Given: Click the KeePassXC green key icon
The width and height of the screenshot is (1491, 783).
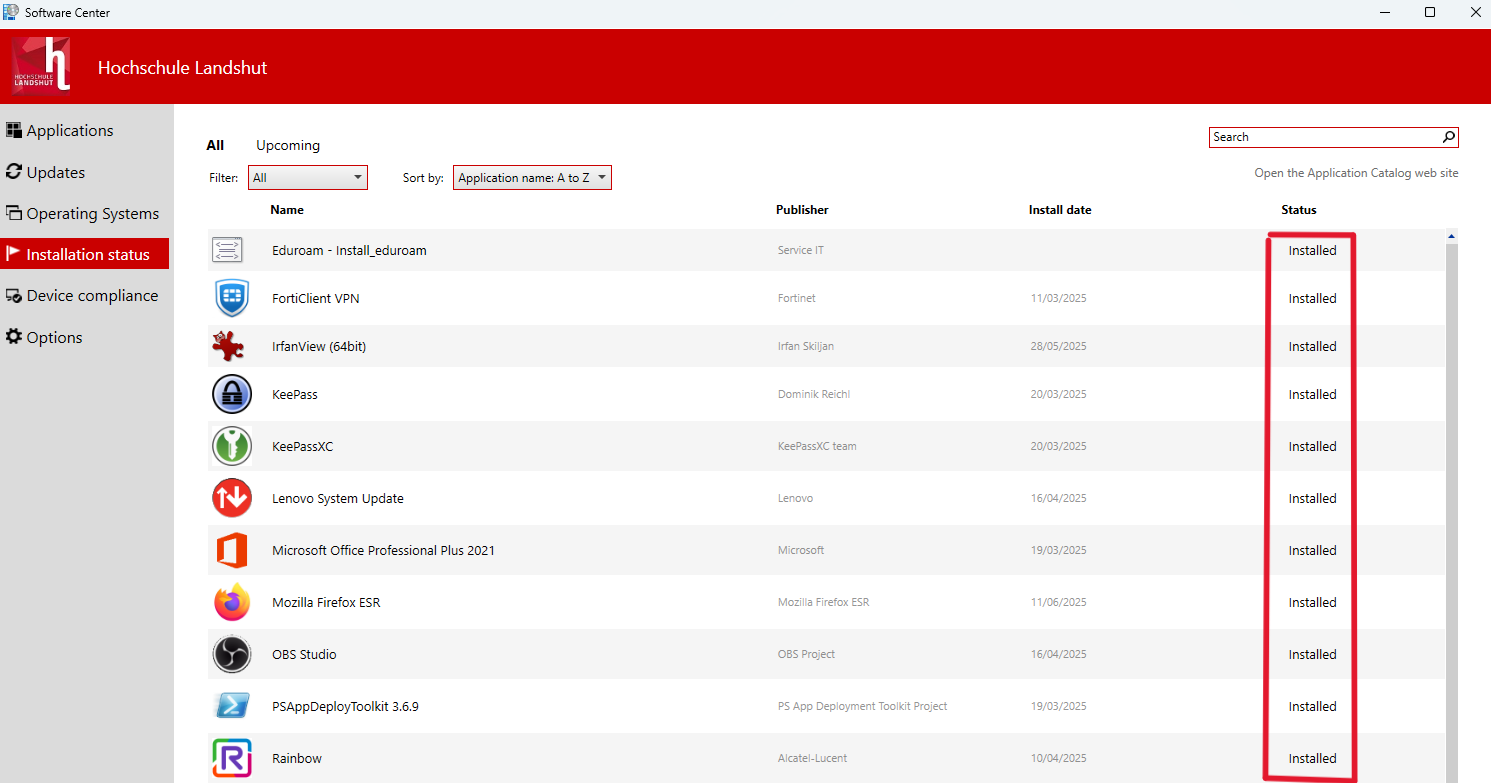Looking at the screenshot, I should point(232,446).
